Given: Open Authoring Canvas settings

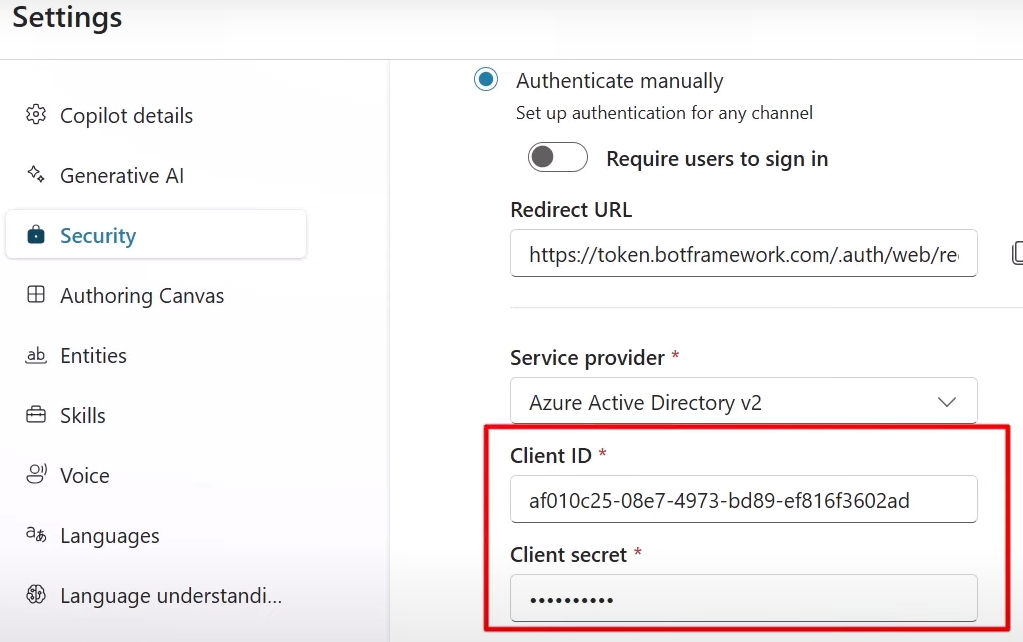Looking at the screenshot, I should 156,296.
